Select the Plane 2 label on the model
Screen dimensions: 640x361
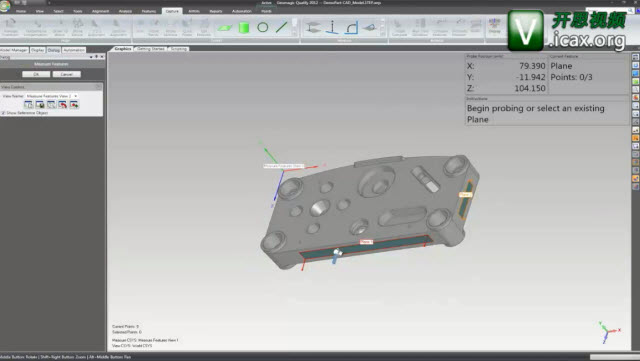pos(465,195)
